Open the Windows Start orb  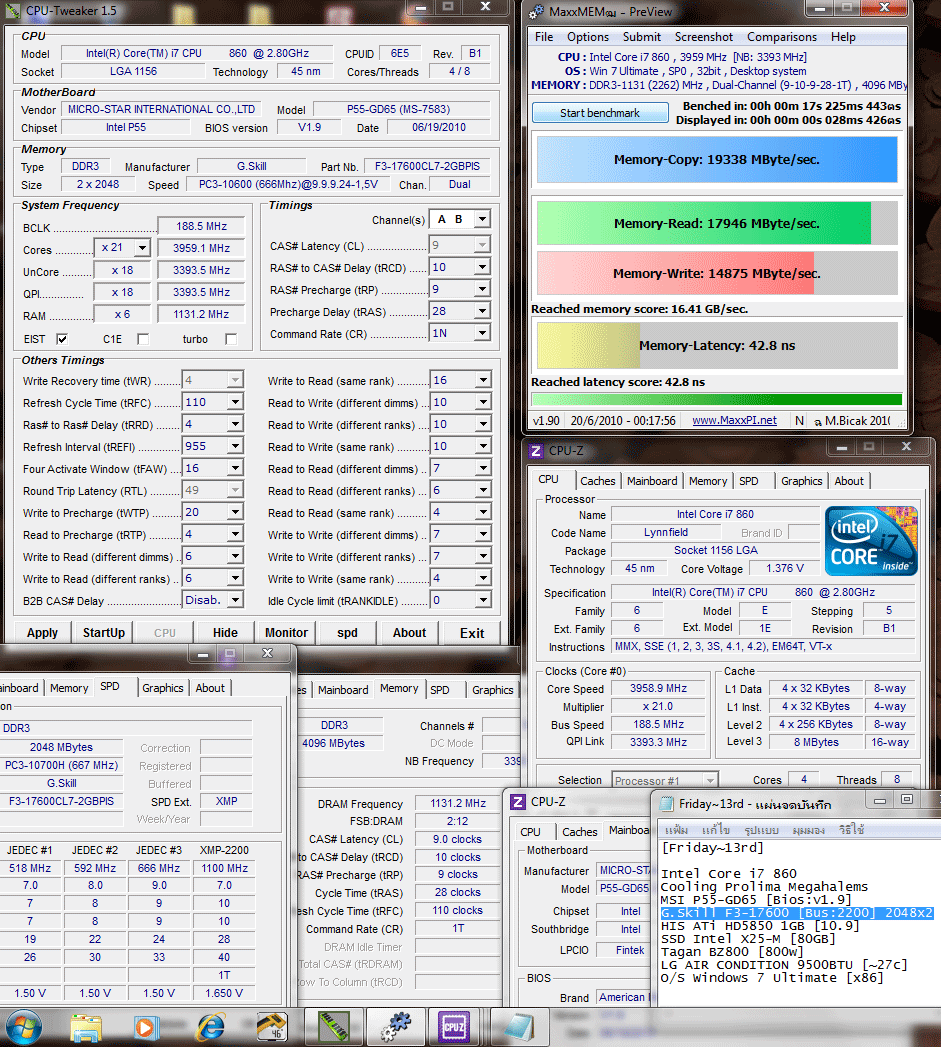point(23,1027)
